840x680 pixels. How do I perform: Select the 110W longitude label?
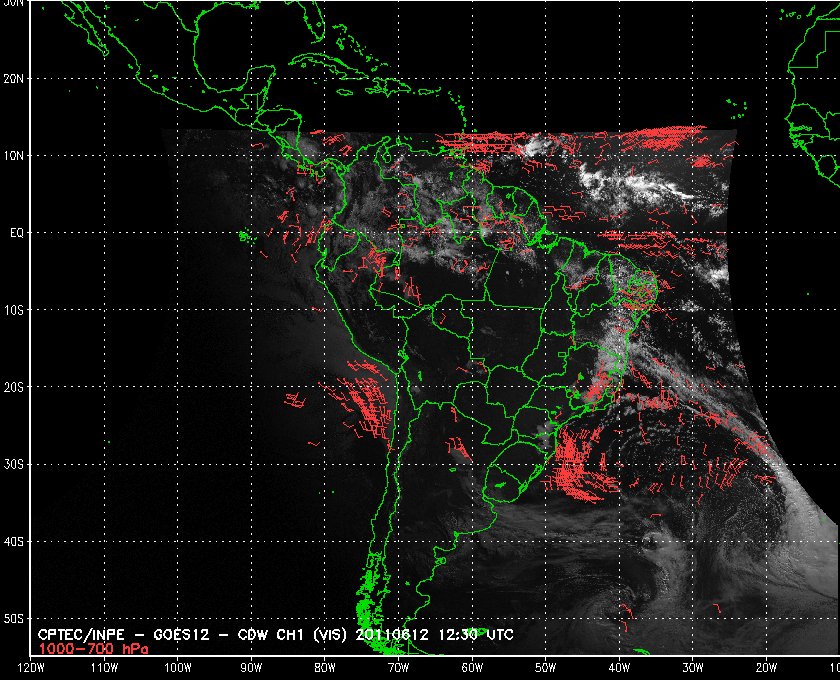click(104, 667)
